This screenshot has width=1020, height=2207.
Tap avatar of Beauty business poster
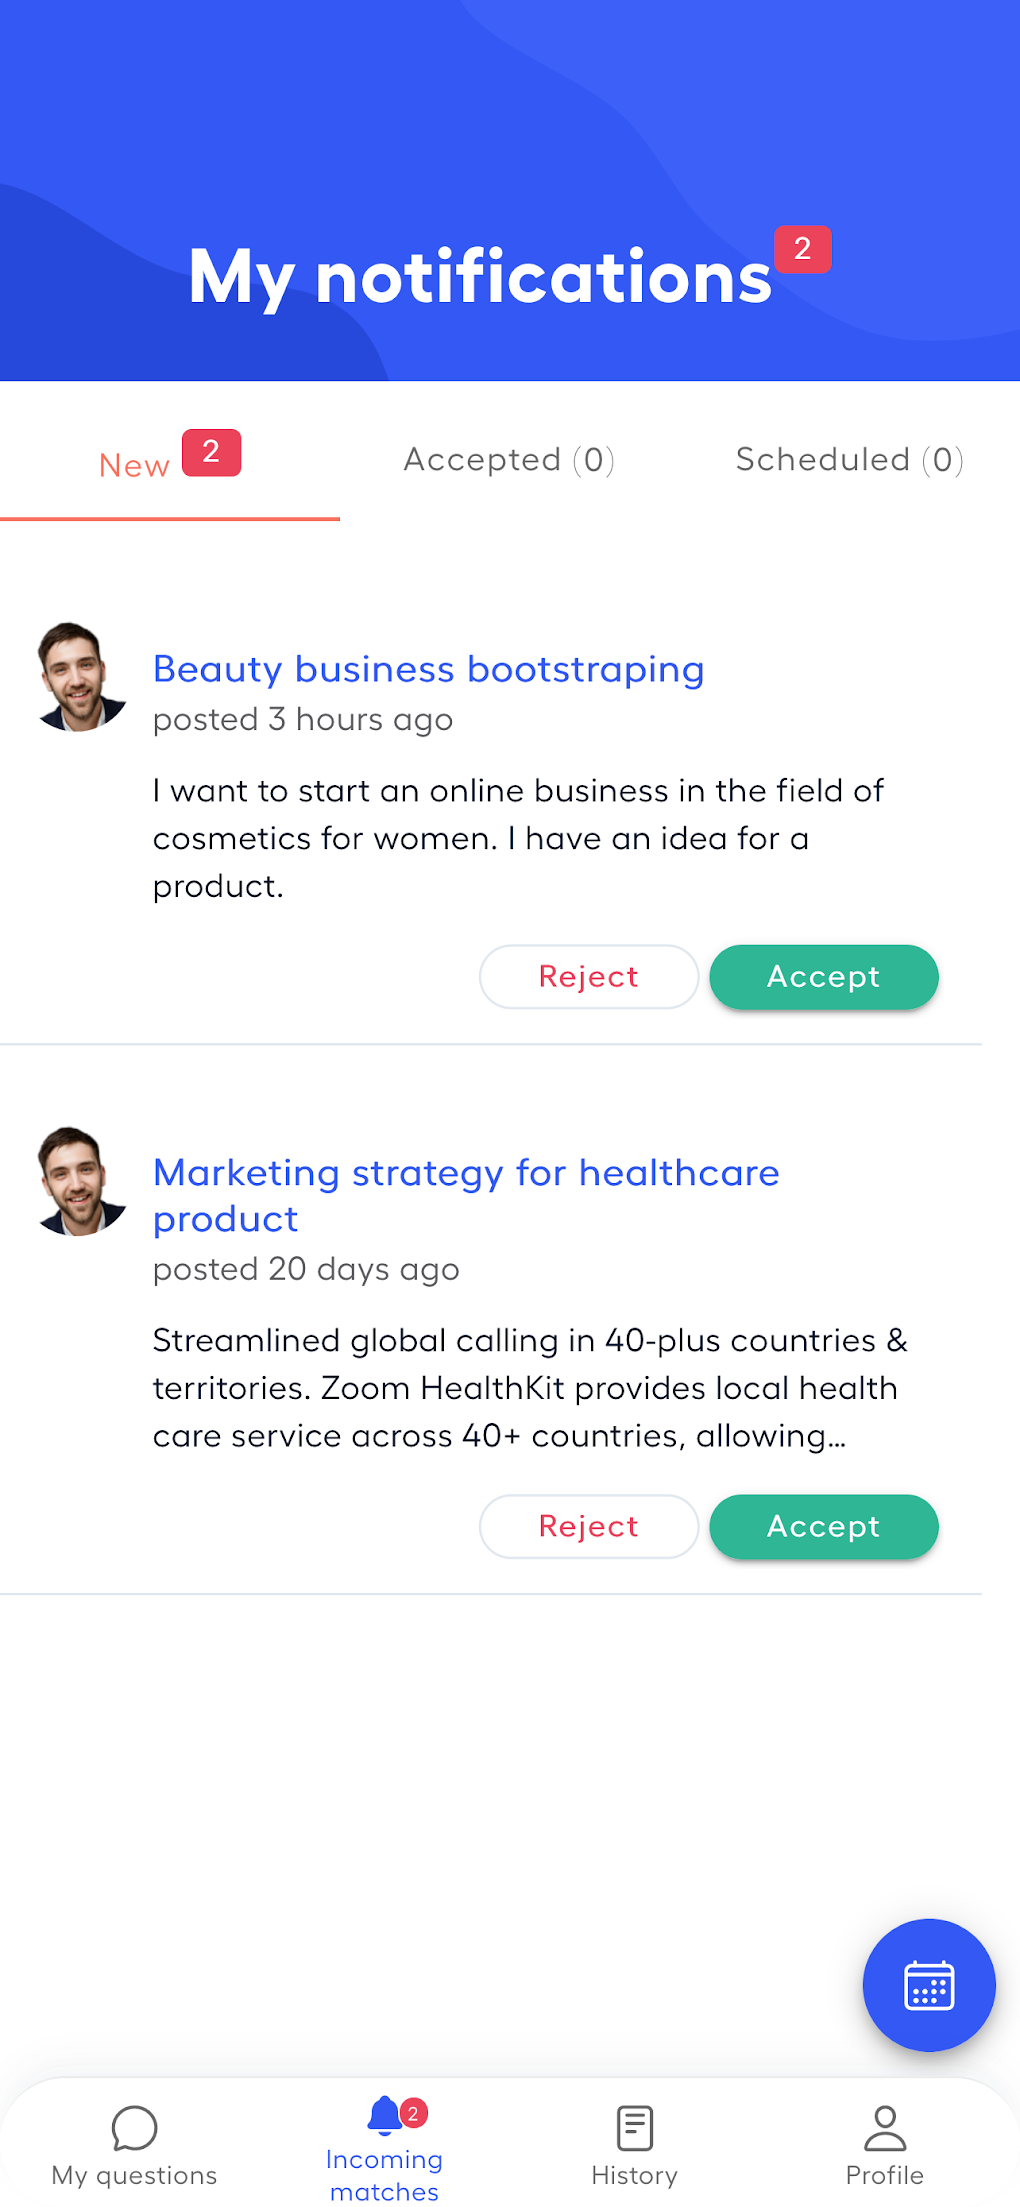(x=81, y=677)
